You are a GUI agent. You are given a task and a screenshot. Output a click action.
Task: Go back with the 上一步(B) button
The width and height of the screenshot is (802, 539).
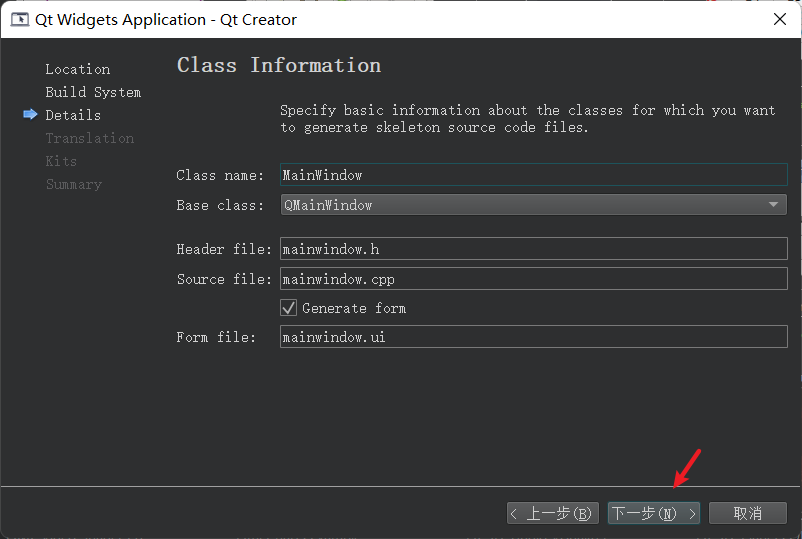(x=552, y=513)
